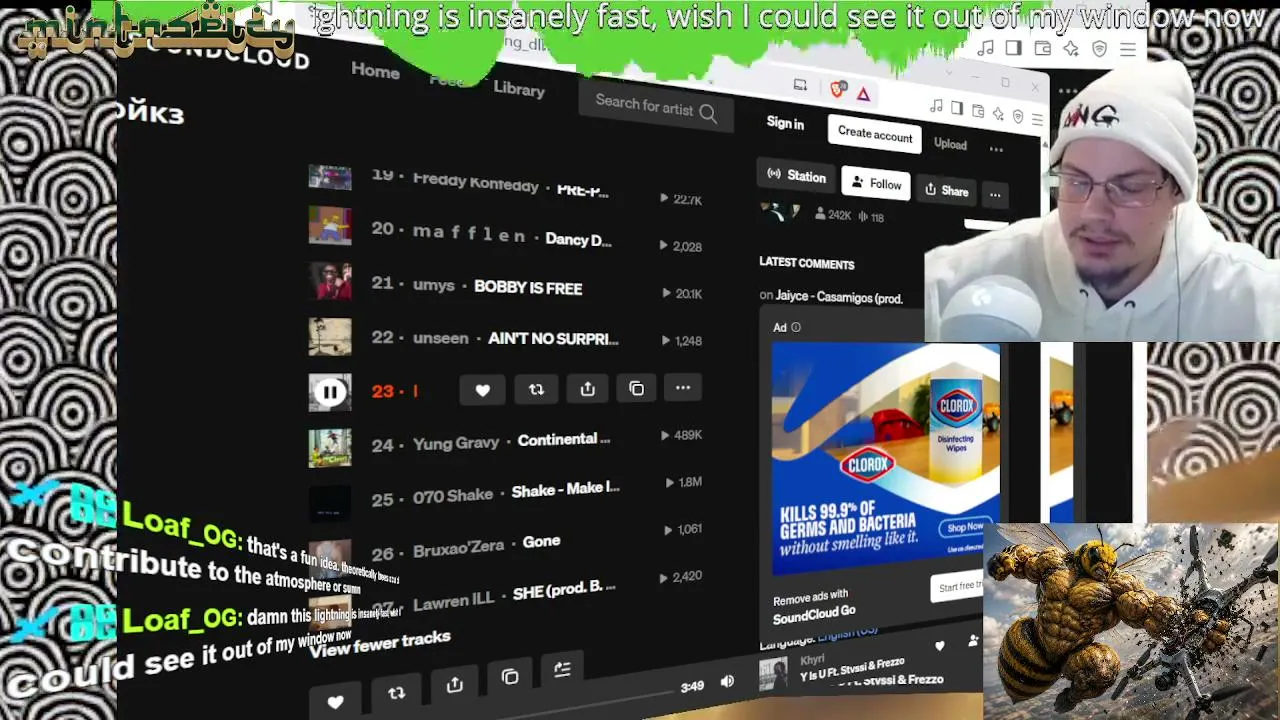Open the Clorox advertisement banner
Viewport: 1280px width, 720px height.
coord(885,460)
